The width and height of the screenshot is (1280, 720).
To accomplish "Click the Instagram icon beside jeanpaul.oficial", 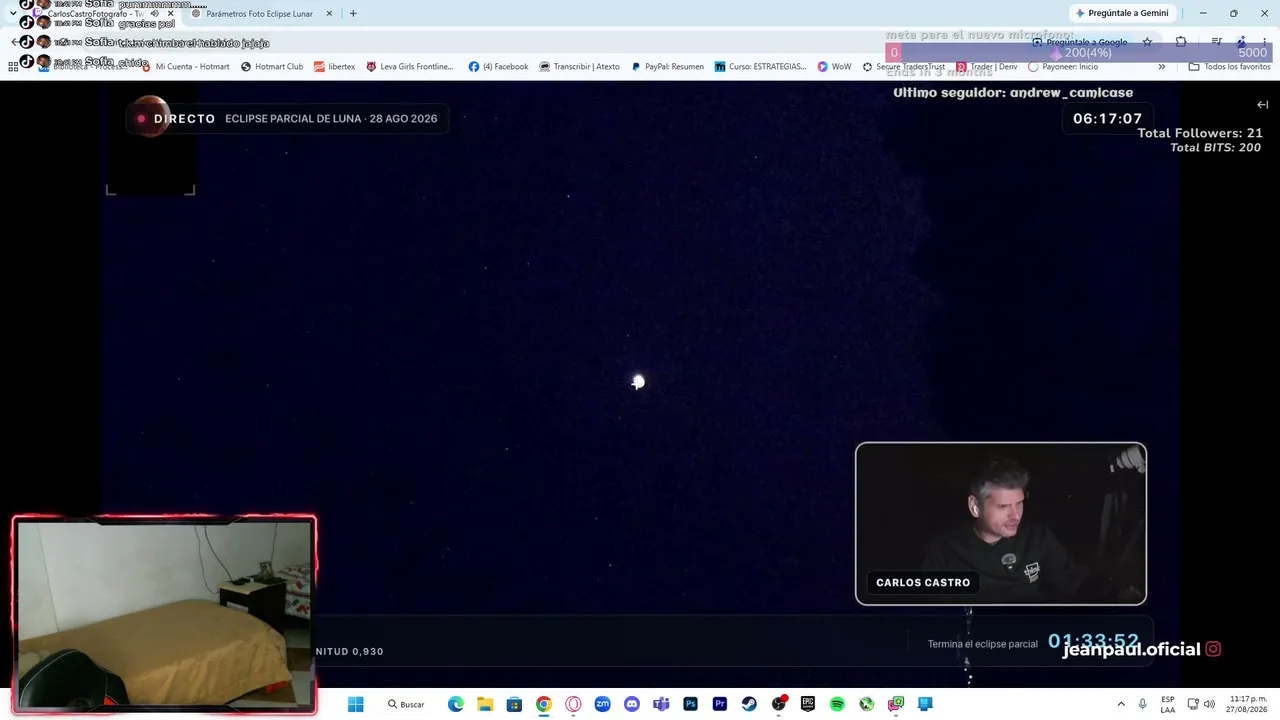I will [x=1213, y=649].
